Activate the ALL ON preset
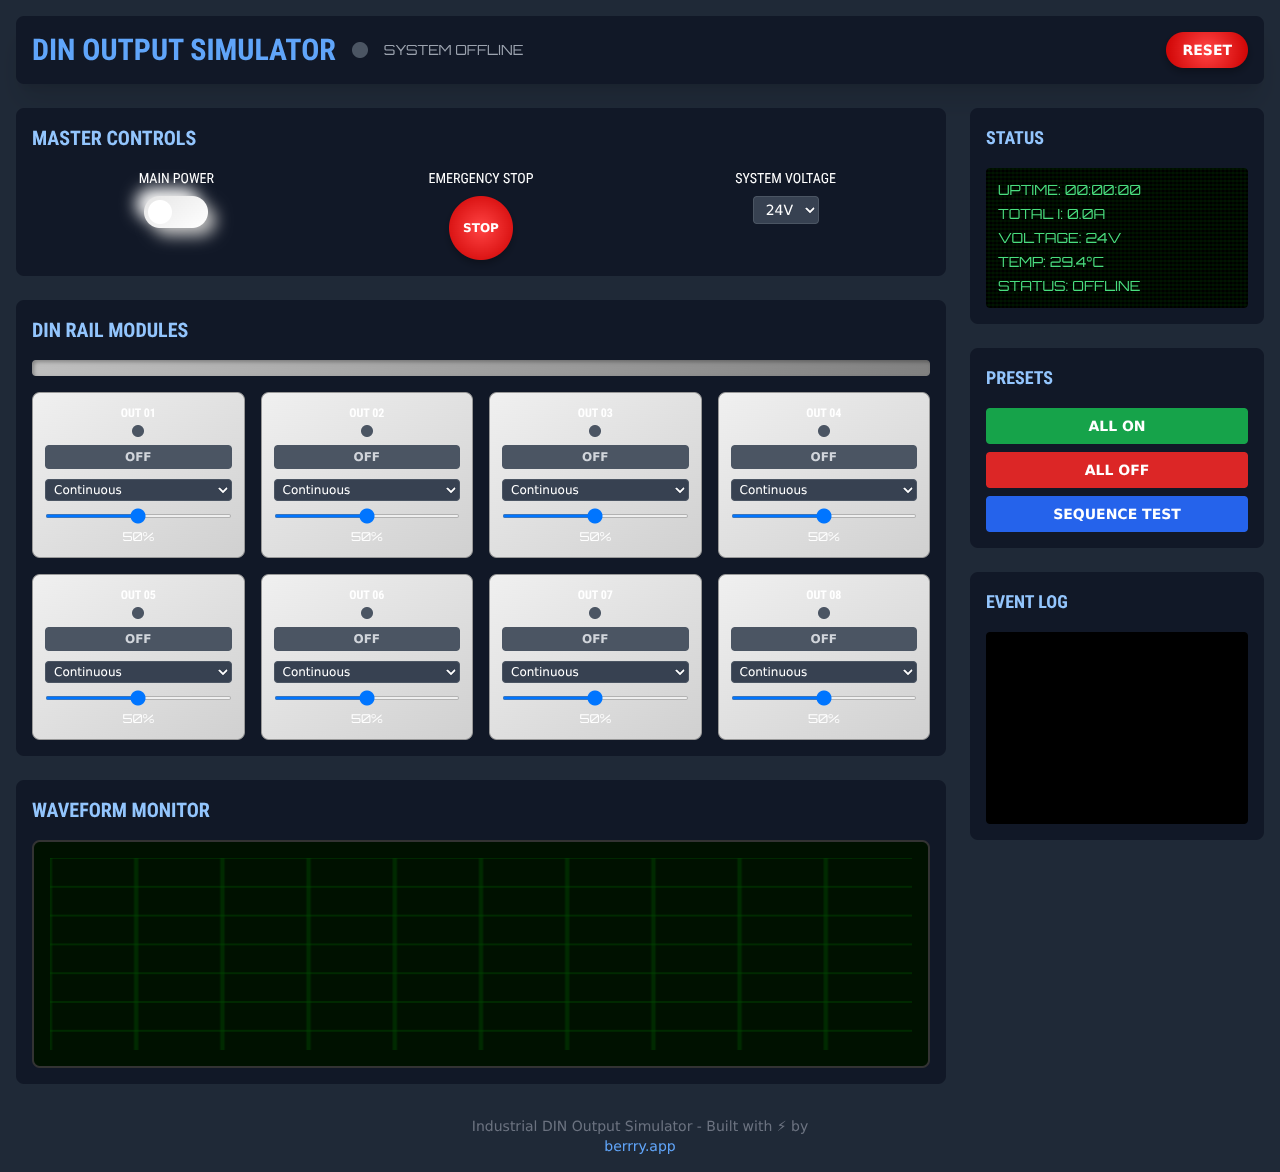The width and height of the screenshot is (1280, 1172). [x=1116, y=425]
